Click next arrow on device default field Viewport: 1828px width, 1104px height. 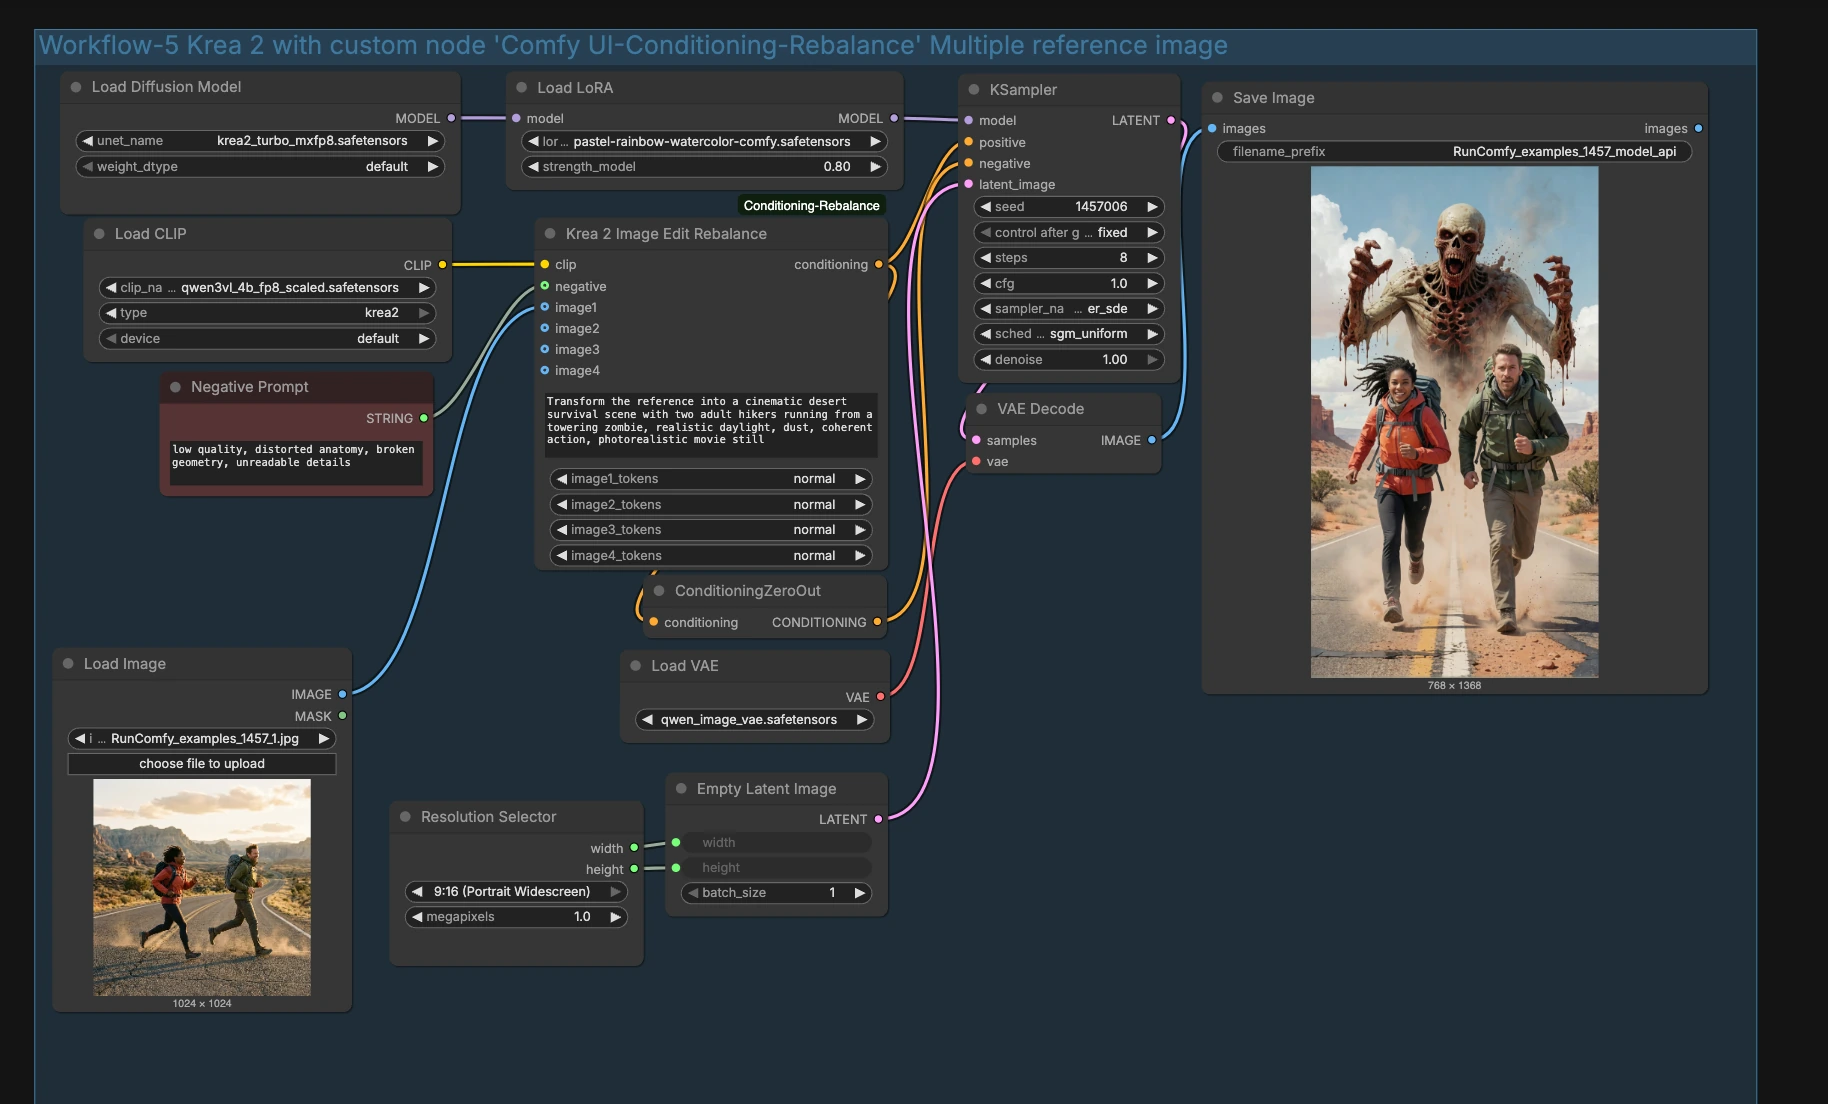[x=424, y=339]
